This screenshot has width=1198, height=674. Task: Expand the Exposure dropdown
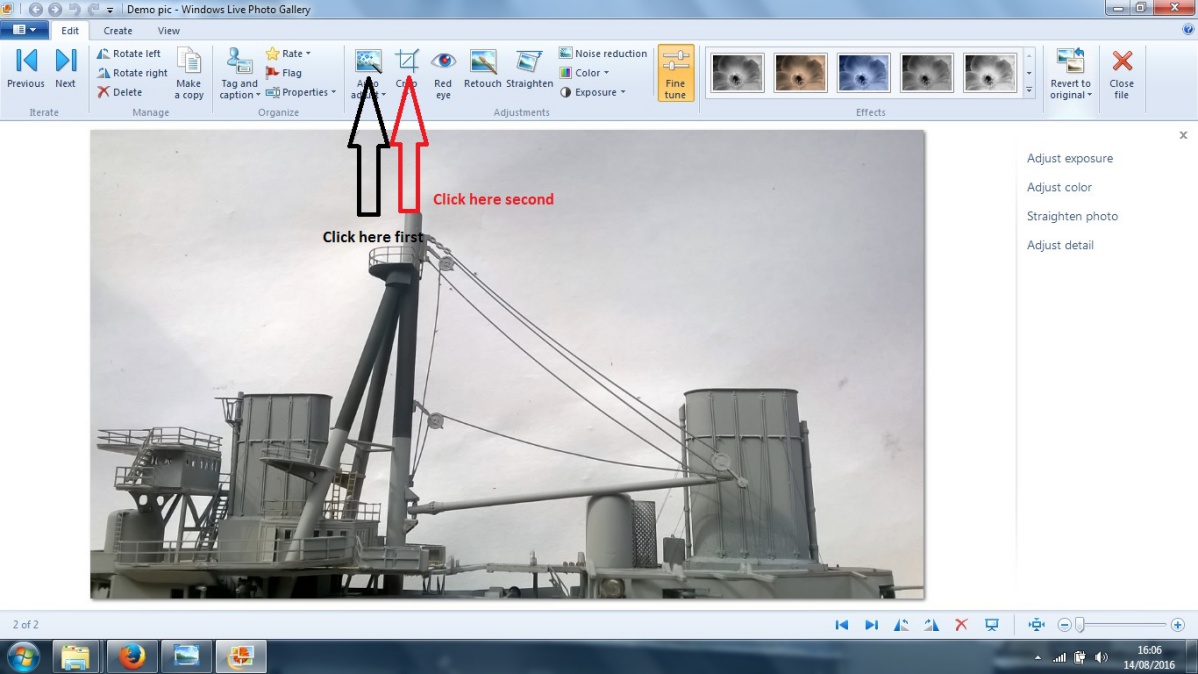(x=593, y=92)
